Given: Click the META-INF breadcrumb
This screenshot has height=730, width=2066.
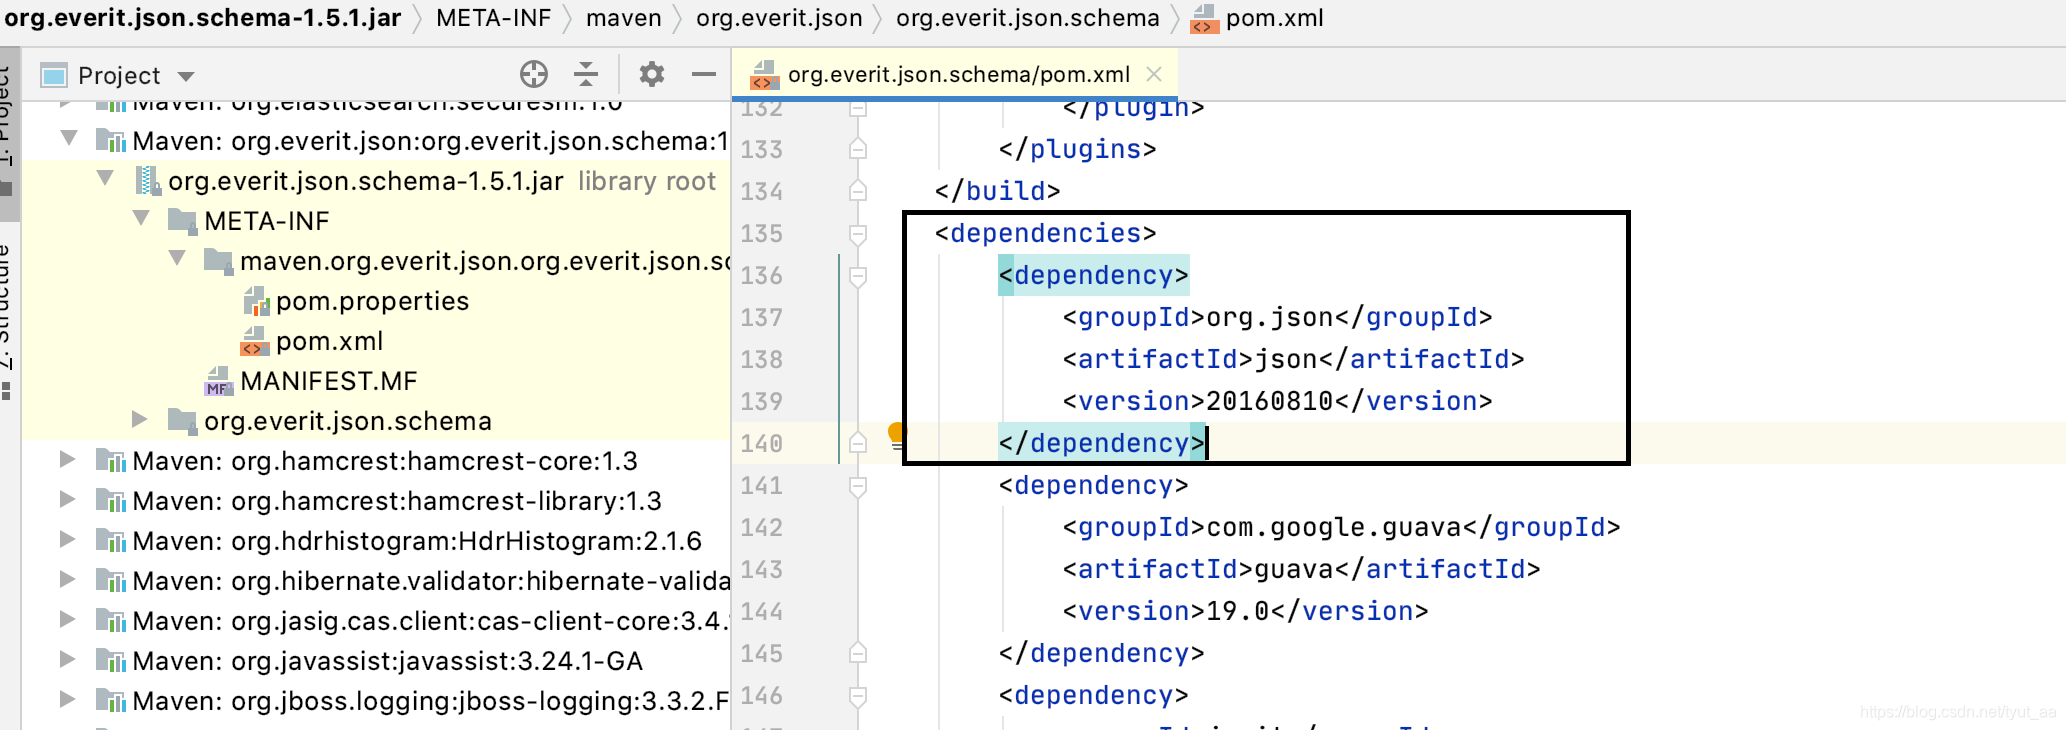Looking at the screenshot, I should [493, 18].
